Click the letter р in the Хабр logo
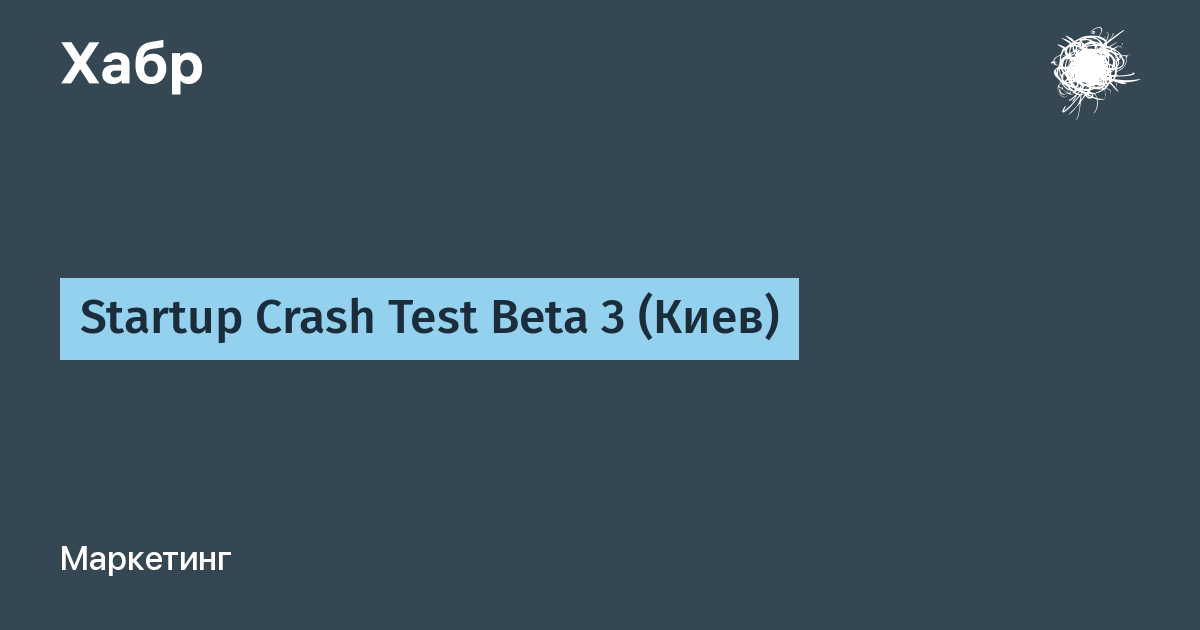 click(x=187, y=71)
